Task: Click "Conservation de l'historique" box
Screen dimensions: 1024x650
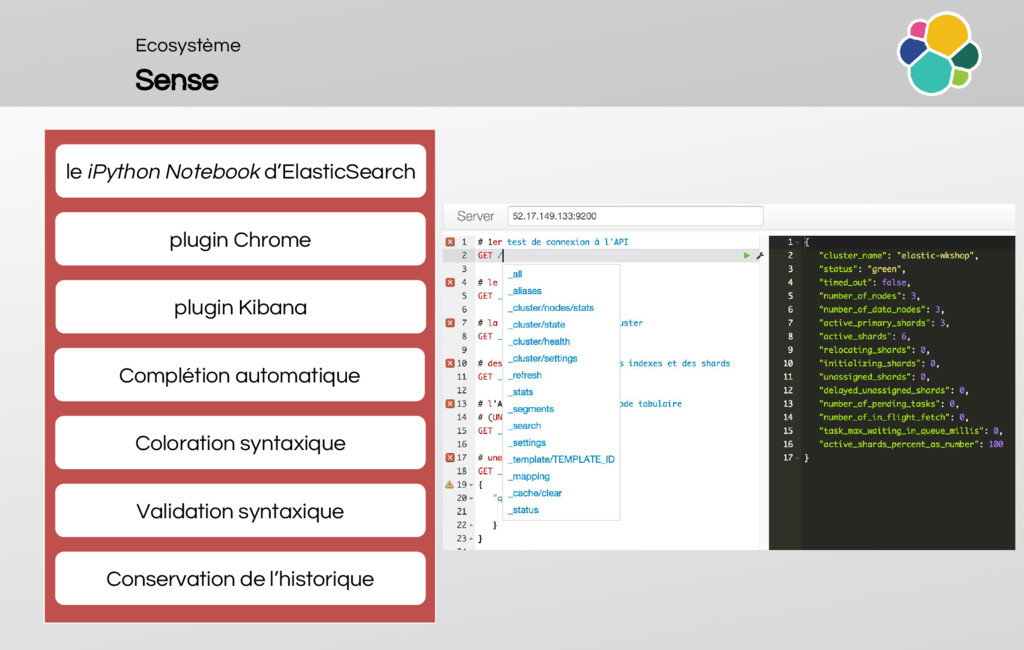Action: point(240,579)
